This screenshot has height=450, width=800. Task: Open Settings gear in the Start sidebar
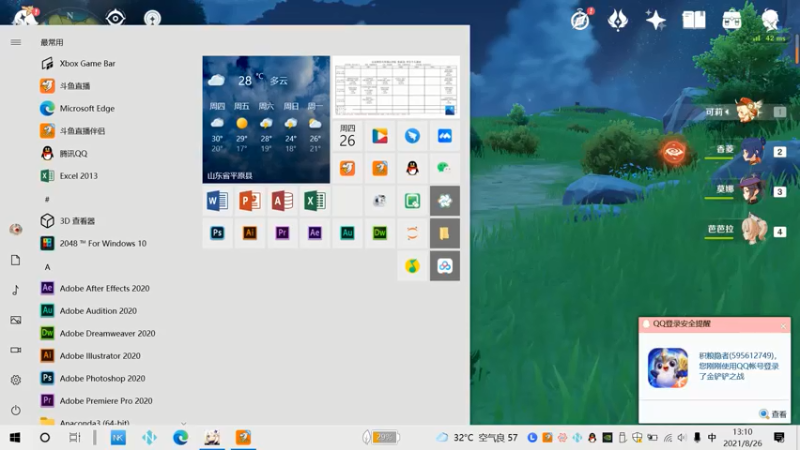16,380
